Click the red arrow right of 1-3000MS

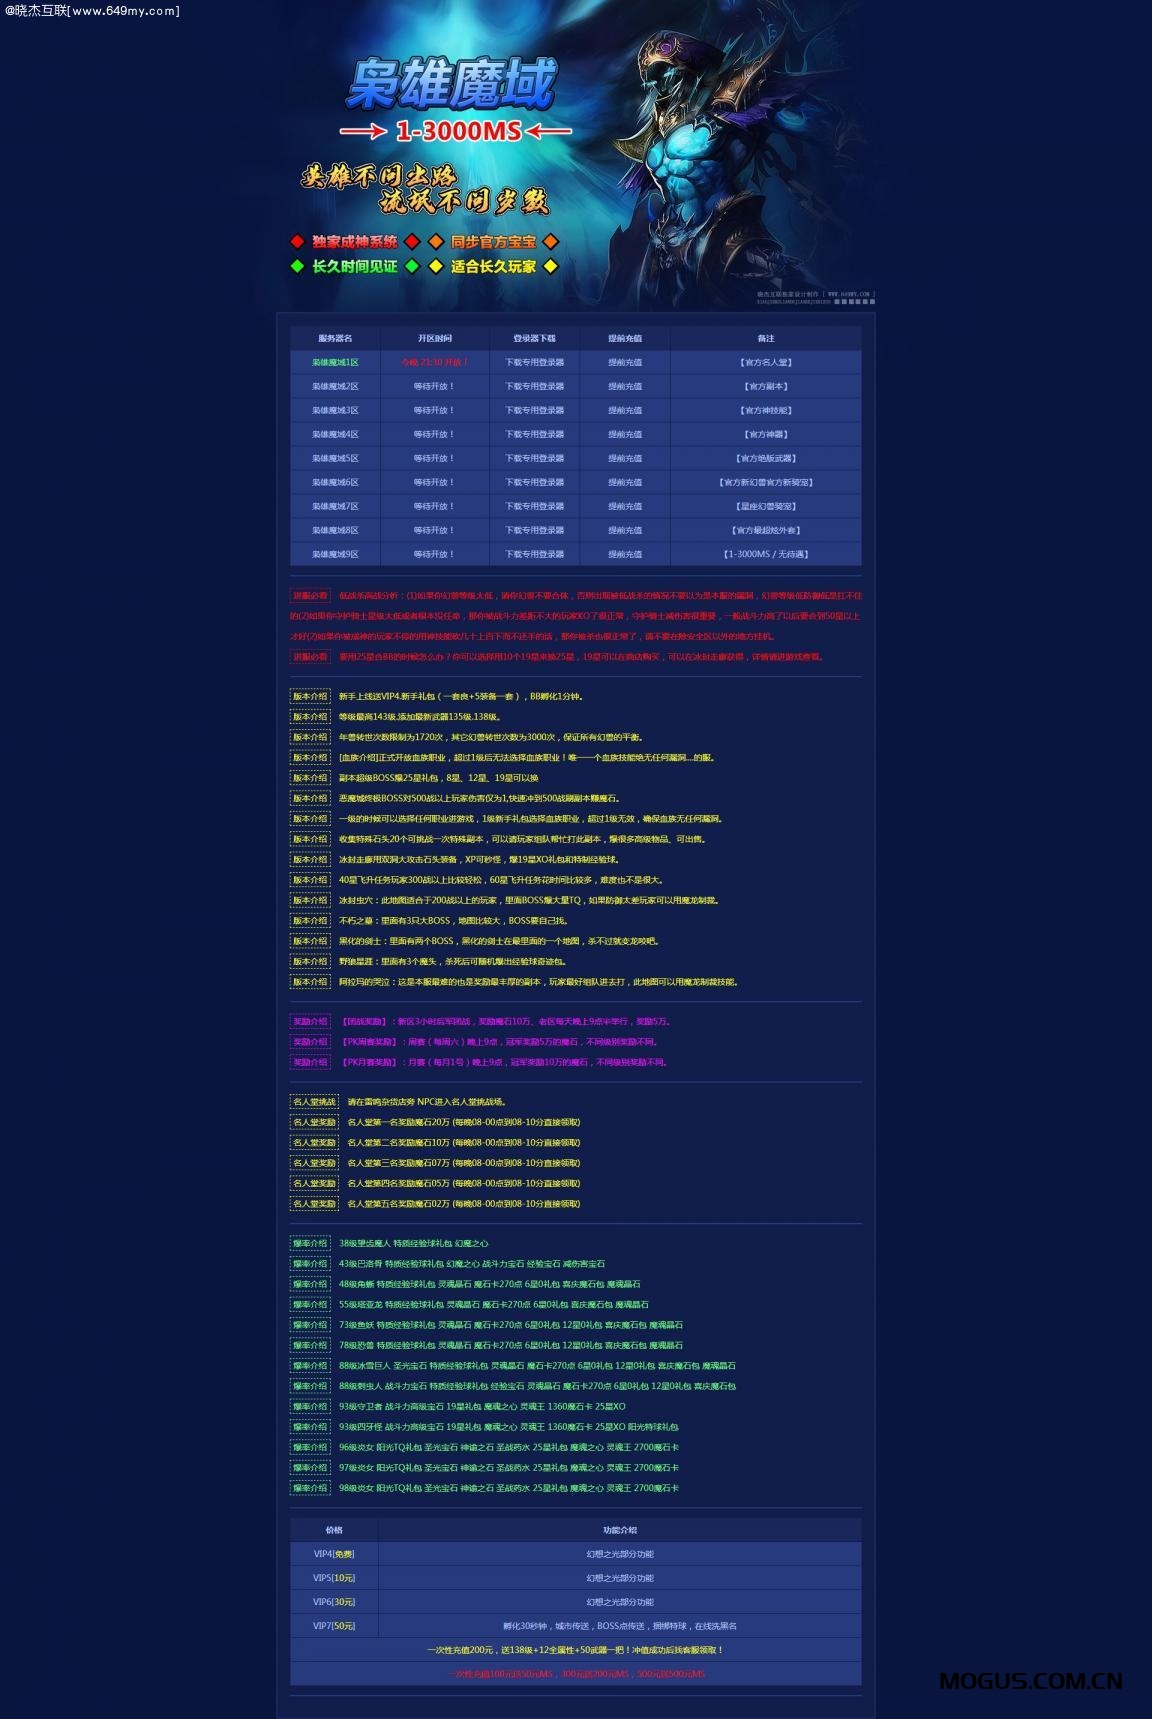tap(549, 132)
